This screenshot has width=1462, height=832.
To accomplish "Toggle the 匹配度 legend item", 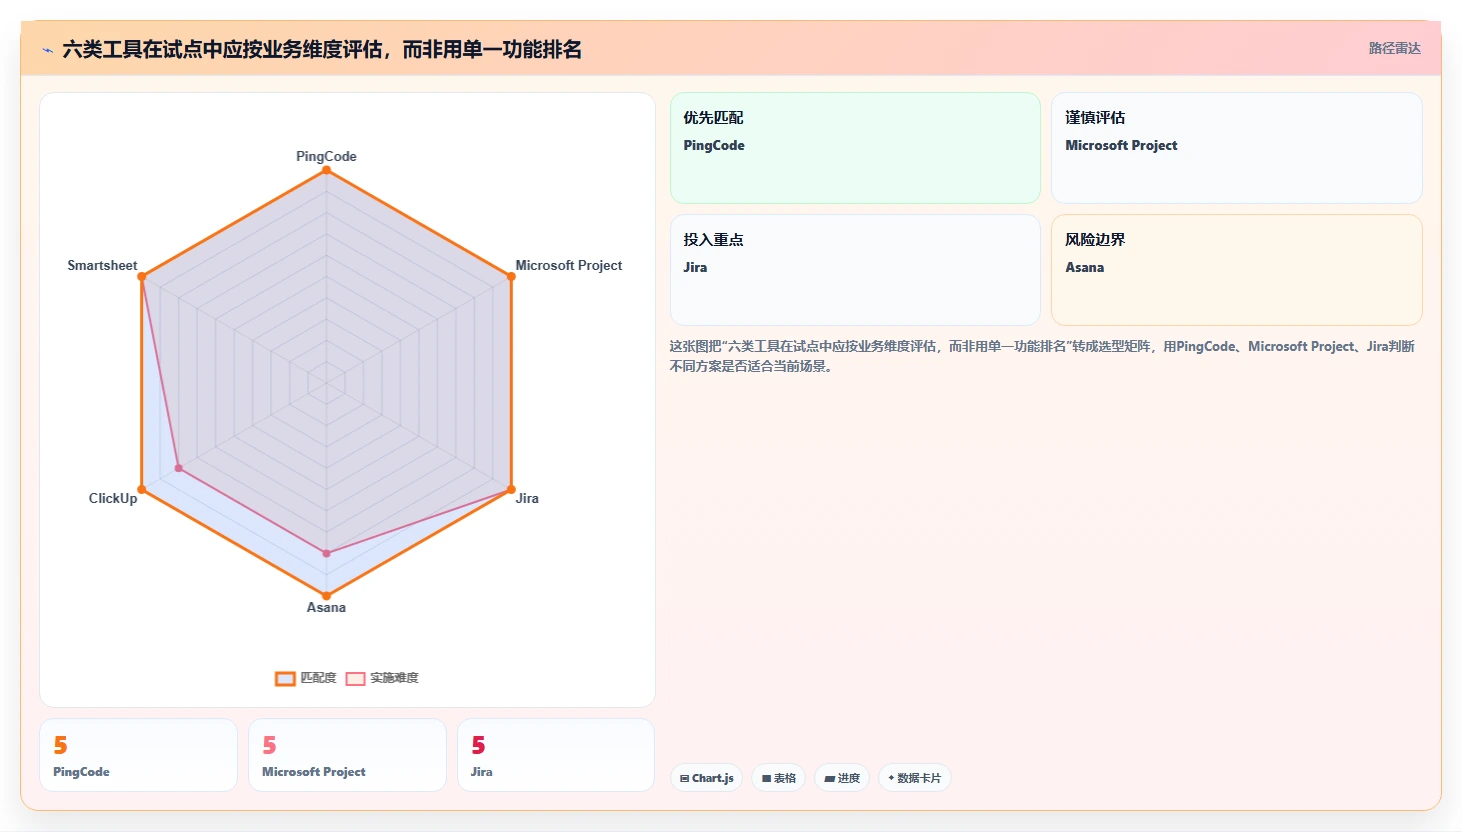I will pos(306,678).
